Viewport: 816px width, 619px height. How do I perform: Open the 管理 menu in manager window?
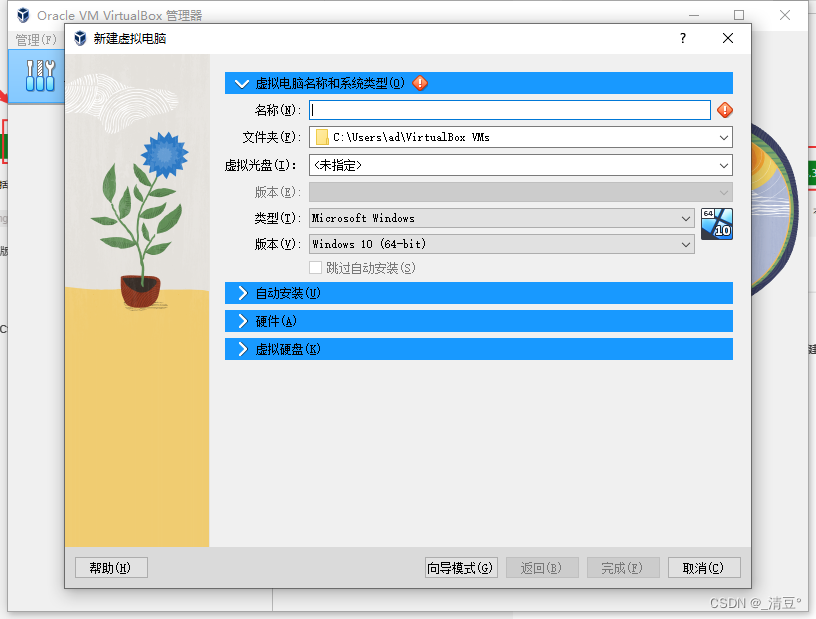[35, 40]
